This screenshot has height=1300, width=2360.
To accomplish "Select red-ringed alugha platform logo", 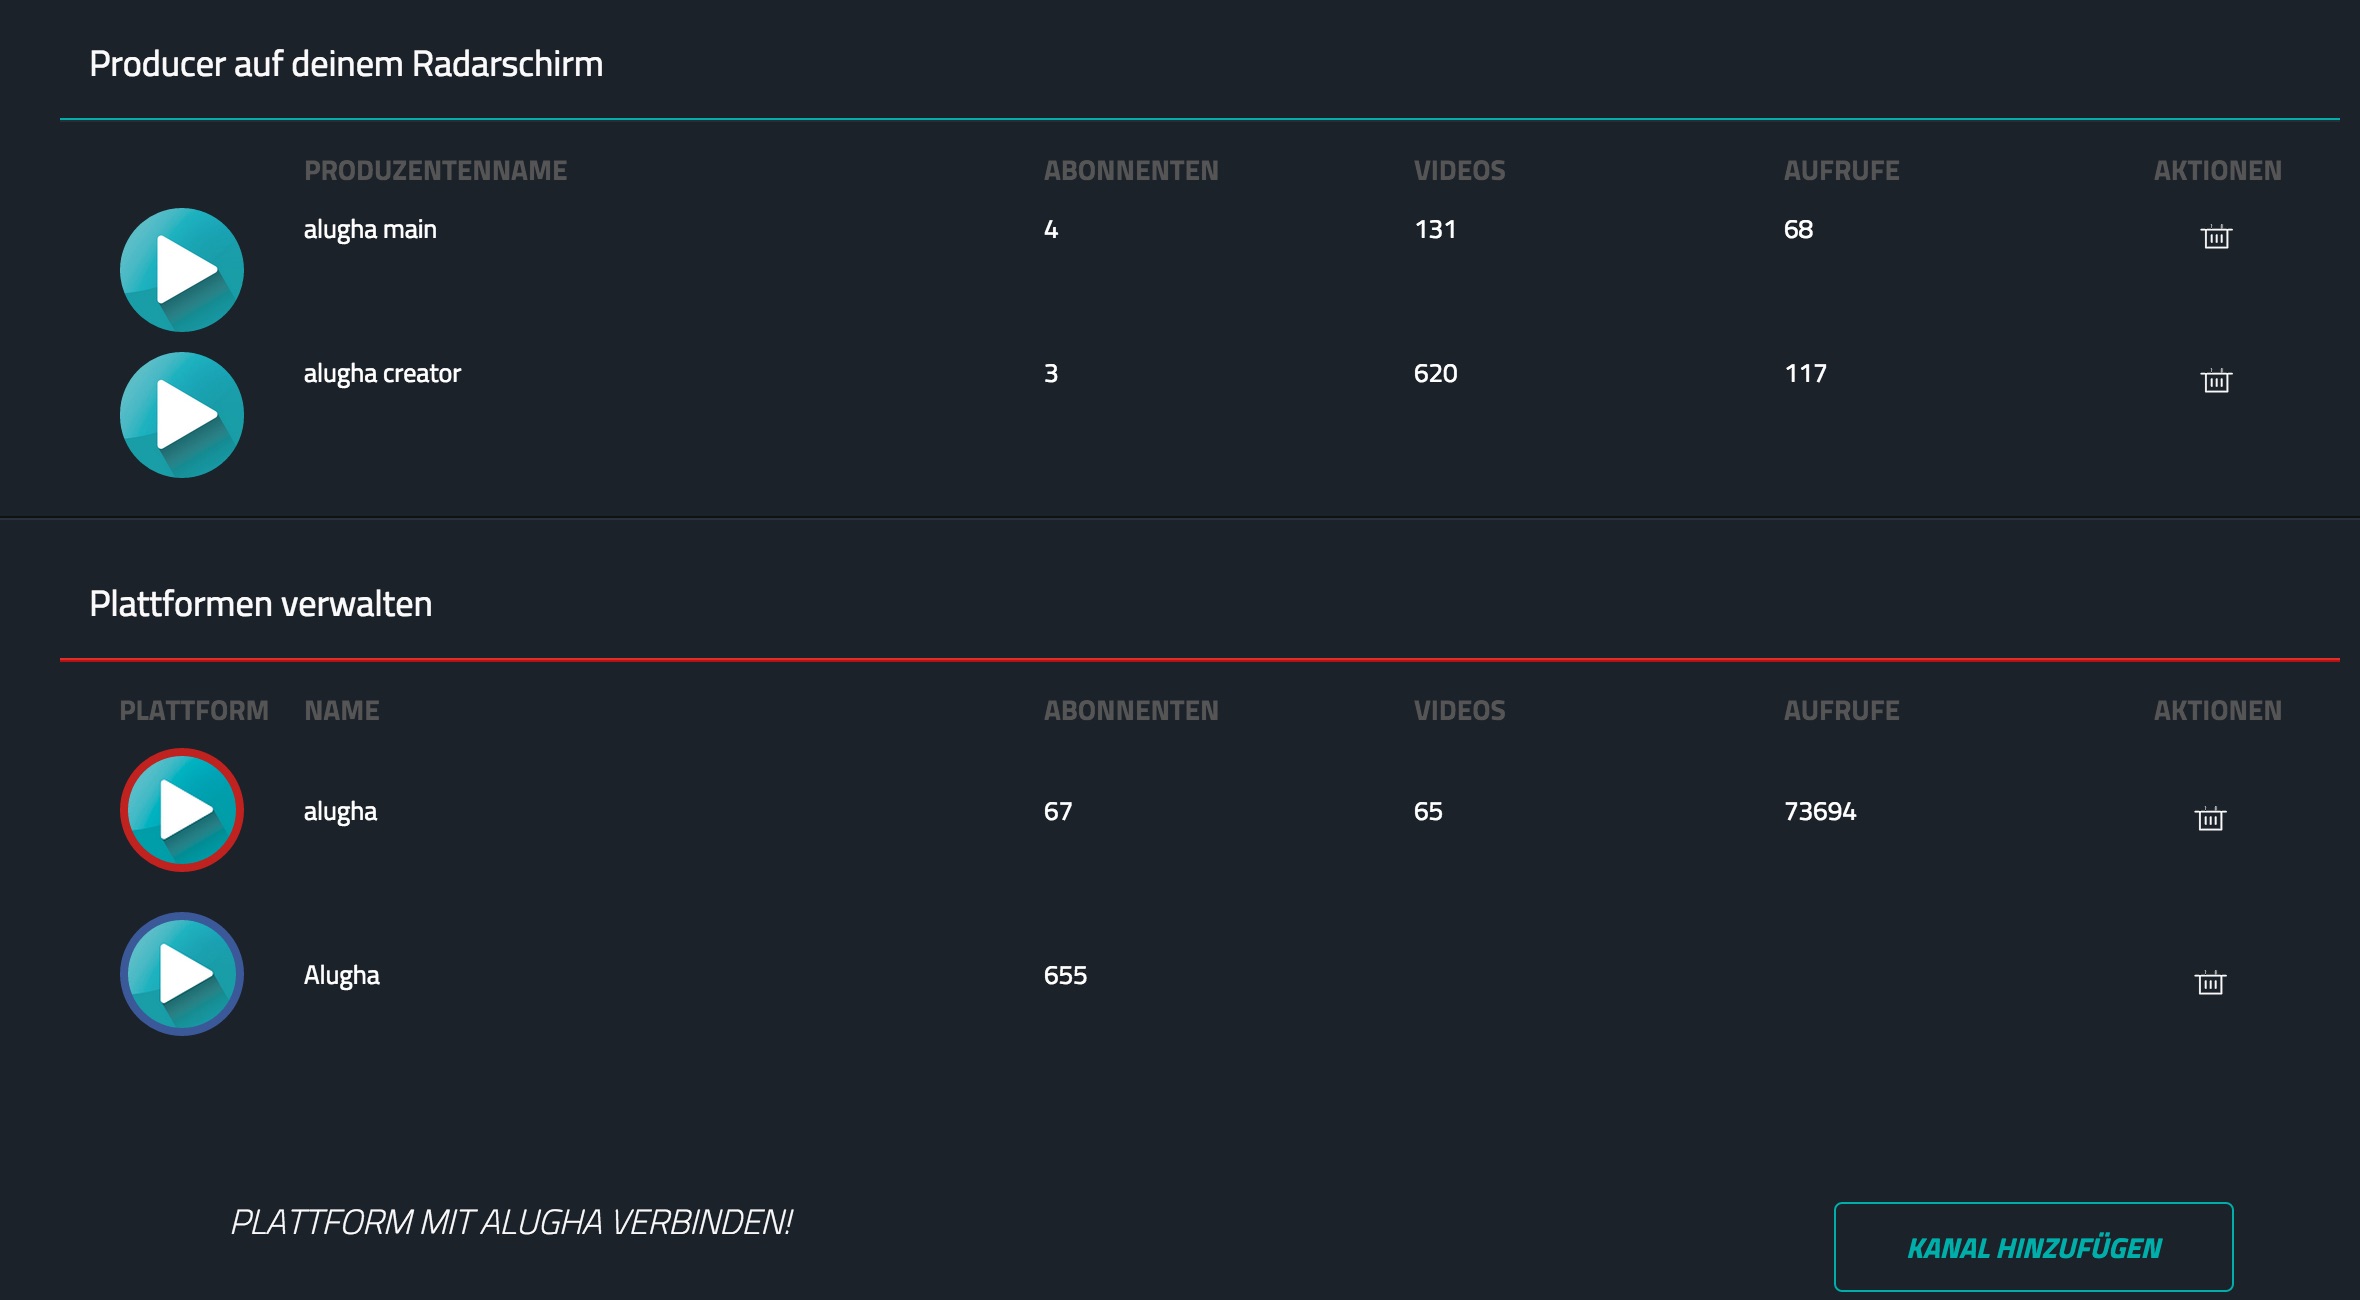I will coord(182,810).
